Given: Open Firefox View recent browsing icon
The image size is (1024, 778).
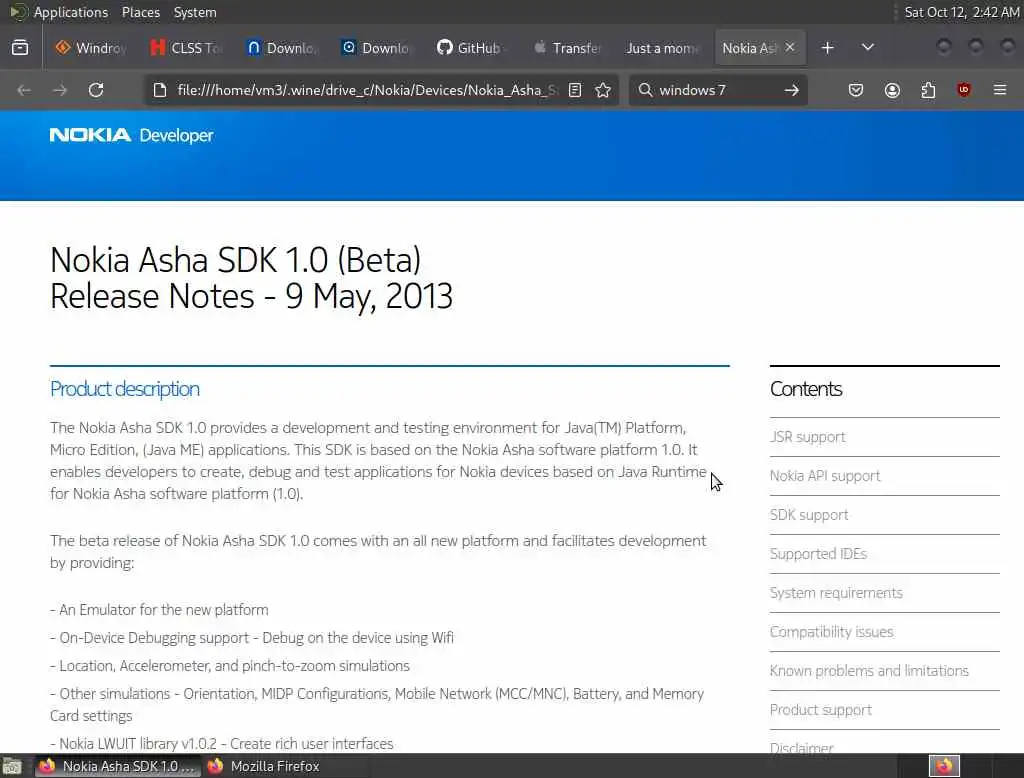Looking at the screenshot, I should pos(20,48).
